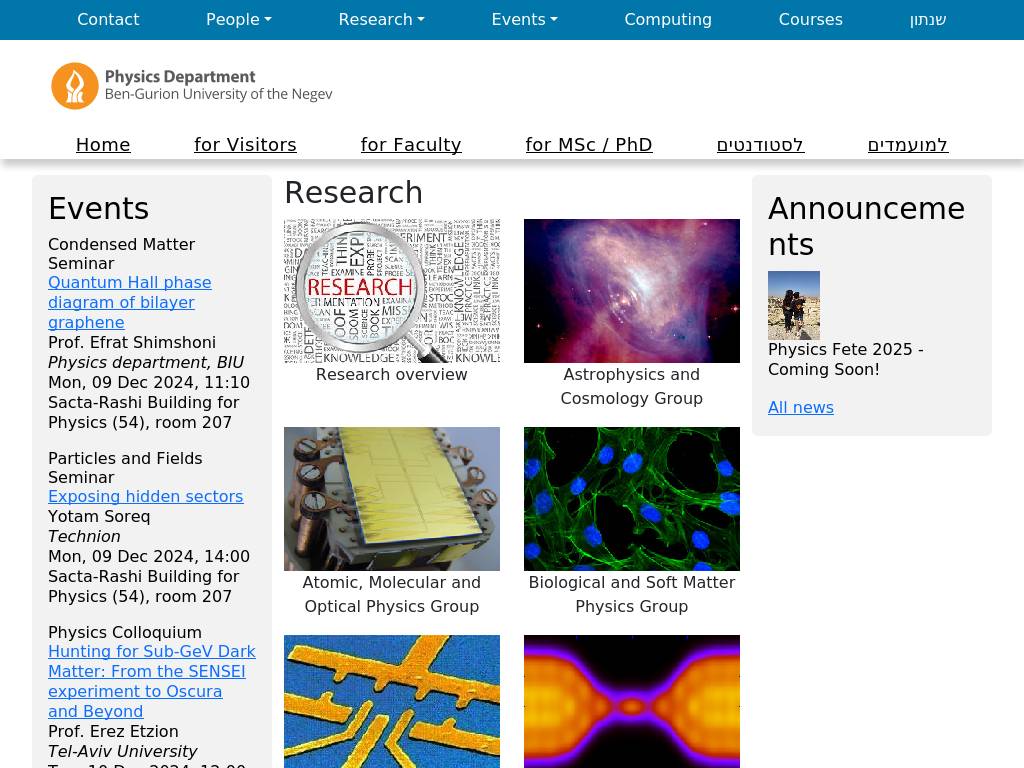This screenshot has width=1024, height=768.
Task: Open Hunting for Sub-GeV Dark Matter colloquium link
Action: coord(151,681)
